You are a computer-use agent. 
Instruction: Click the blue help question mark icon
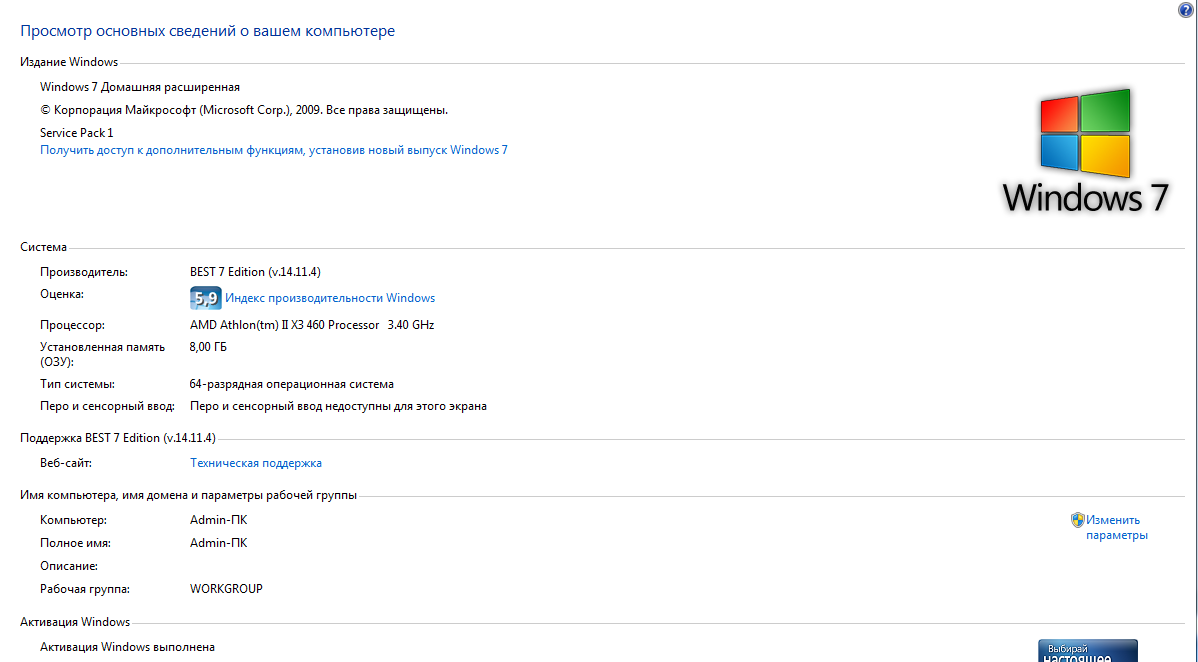[x=1186, y=9]
